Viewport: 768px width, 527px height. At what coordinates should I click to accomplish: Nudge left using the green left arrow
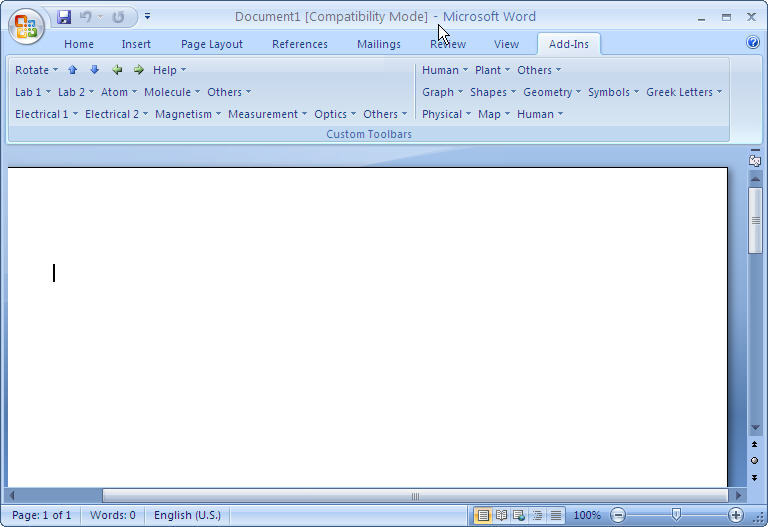click(x=117, y=70)
